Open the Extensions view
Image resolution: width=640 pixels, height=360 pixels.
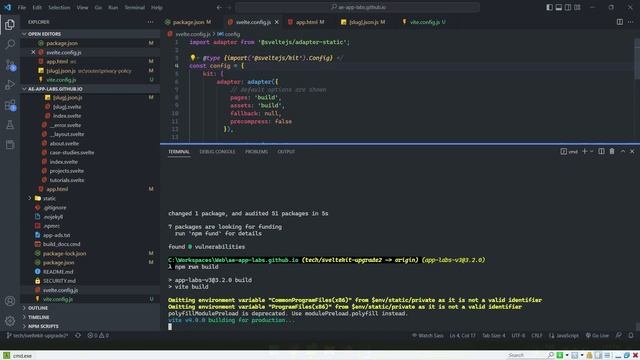(10, 105)
